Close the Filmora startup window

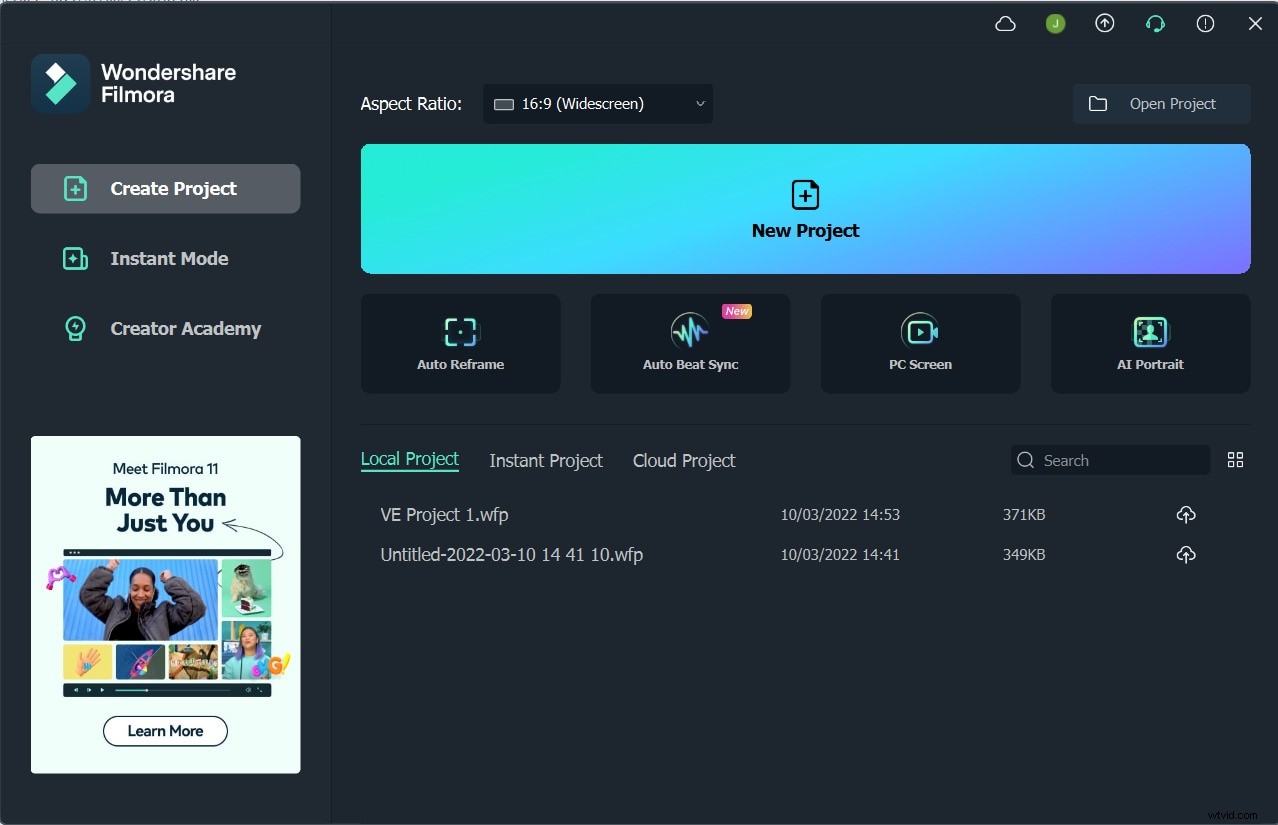(1255, 24)
